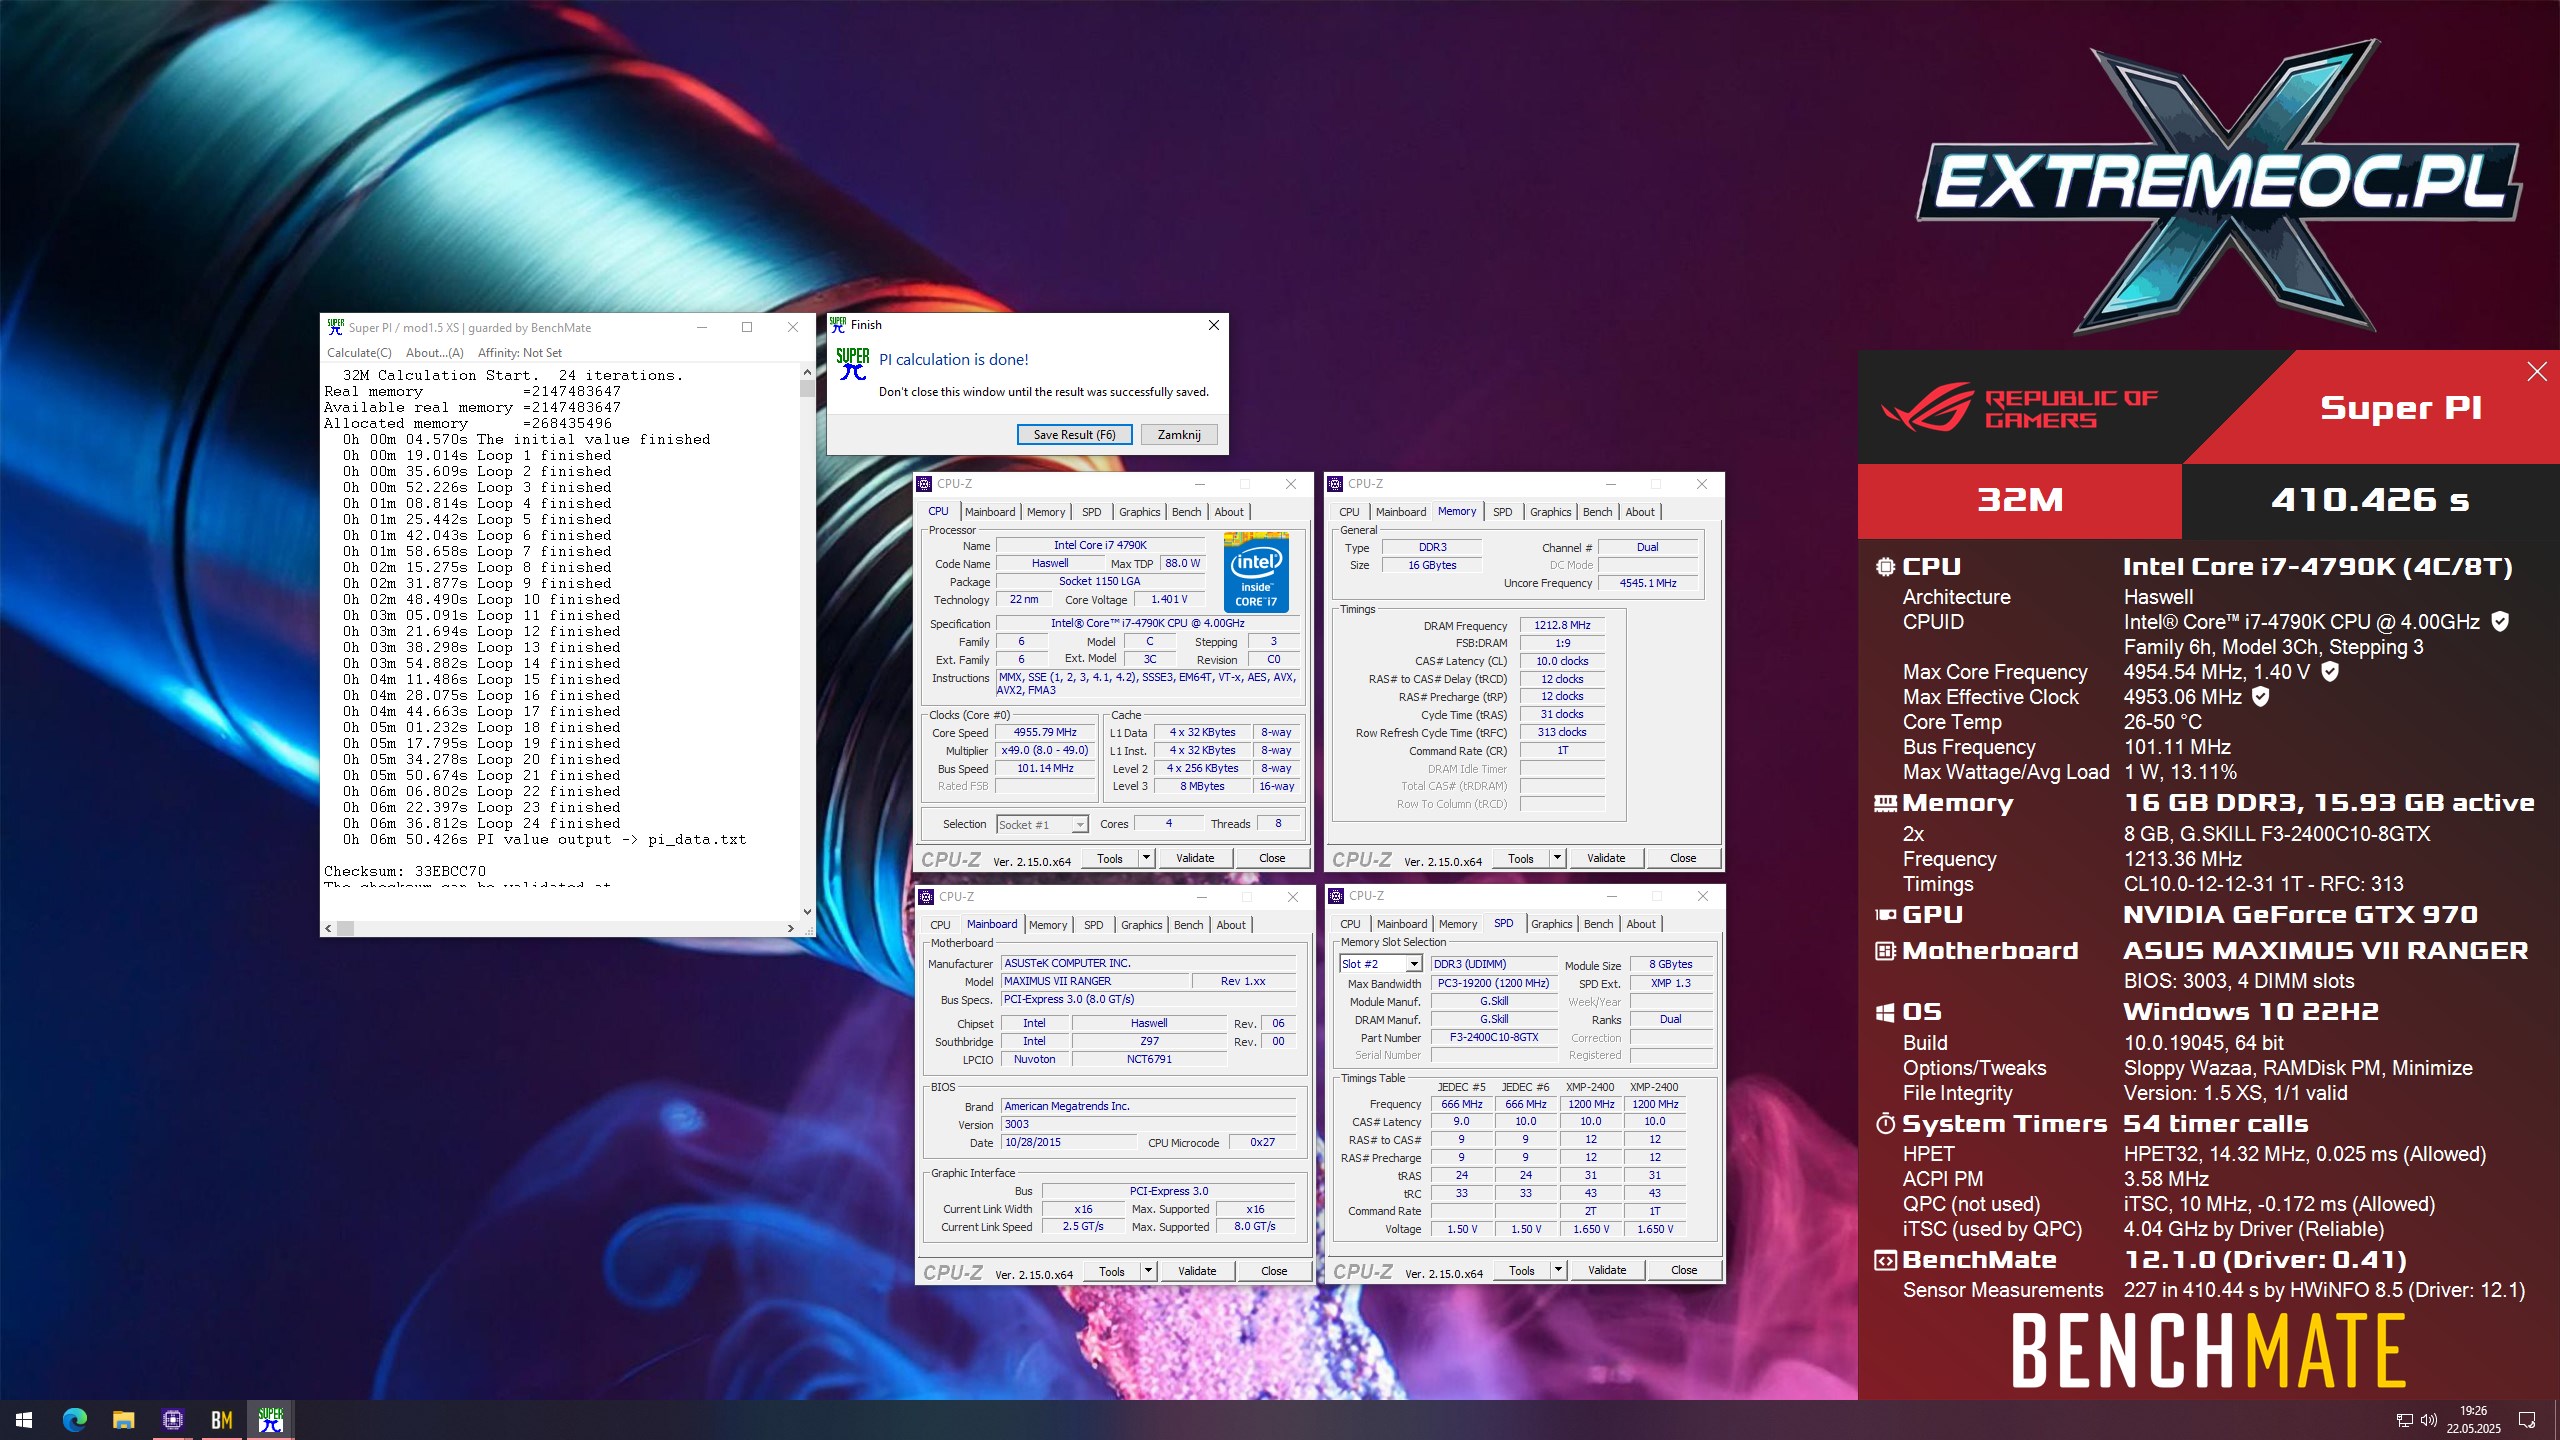Screen dimensions: 2560x1440
Task: Click Max Effective Clock verified shield
Action: click(2261, 696)
